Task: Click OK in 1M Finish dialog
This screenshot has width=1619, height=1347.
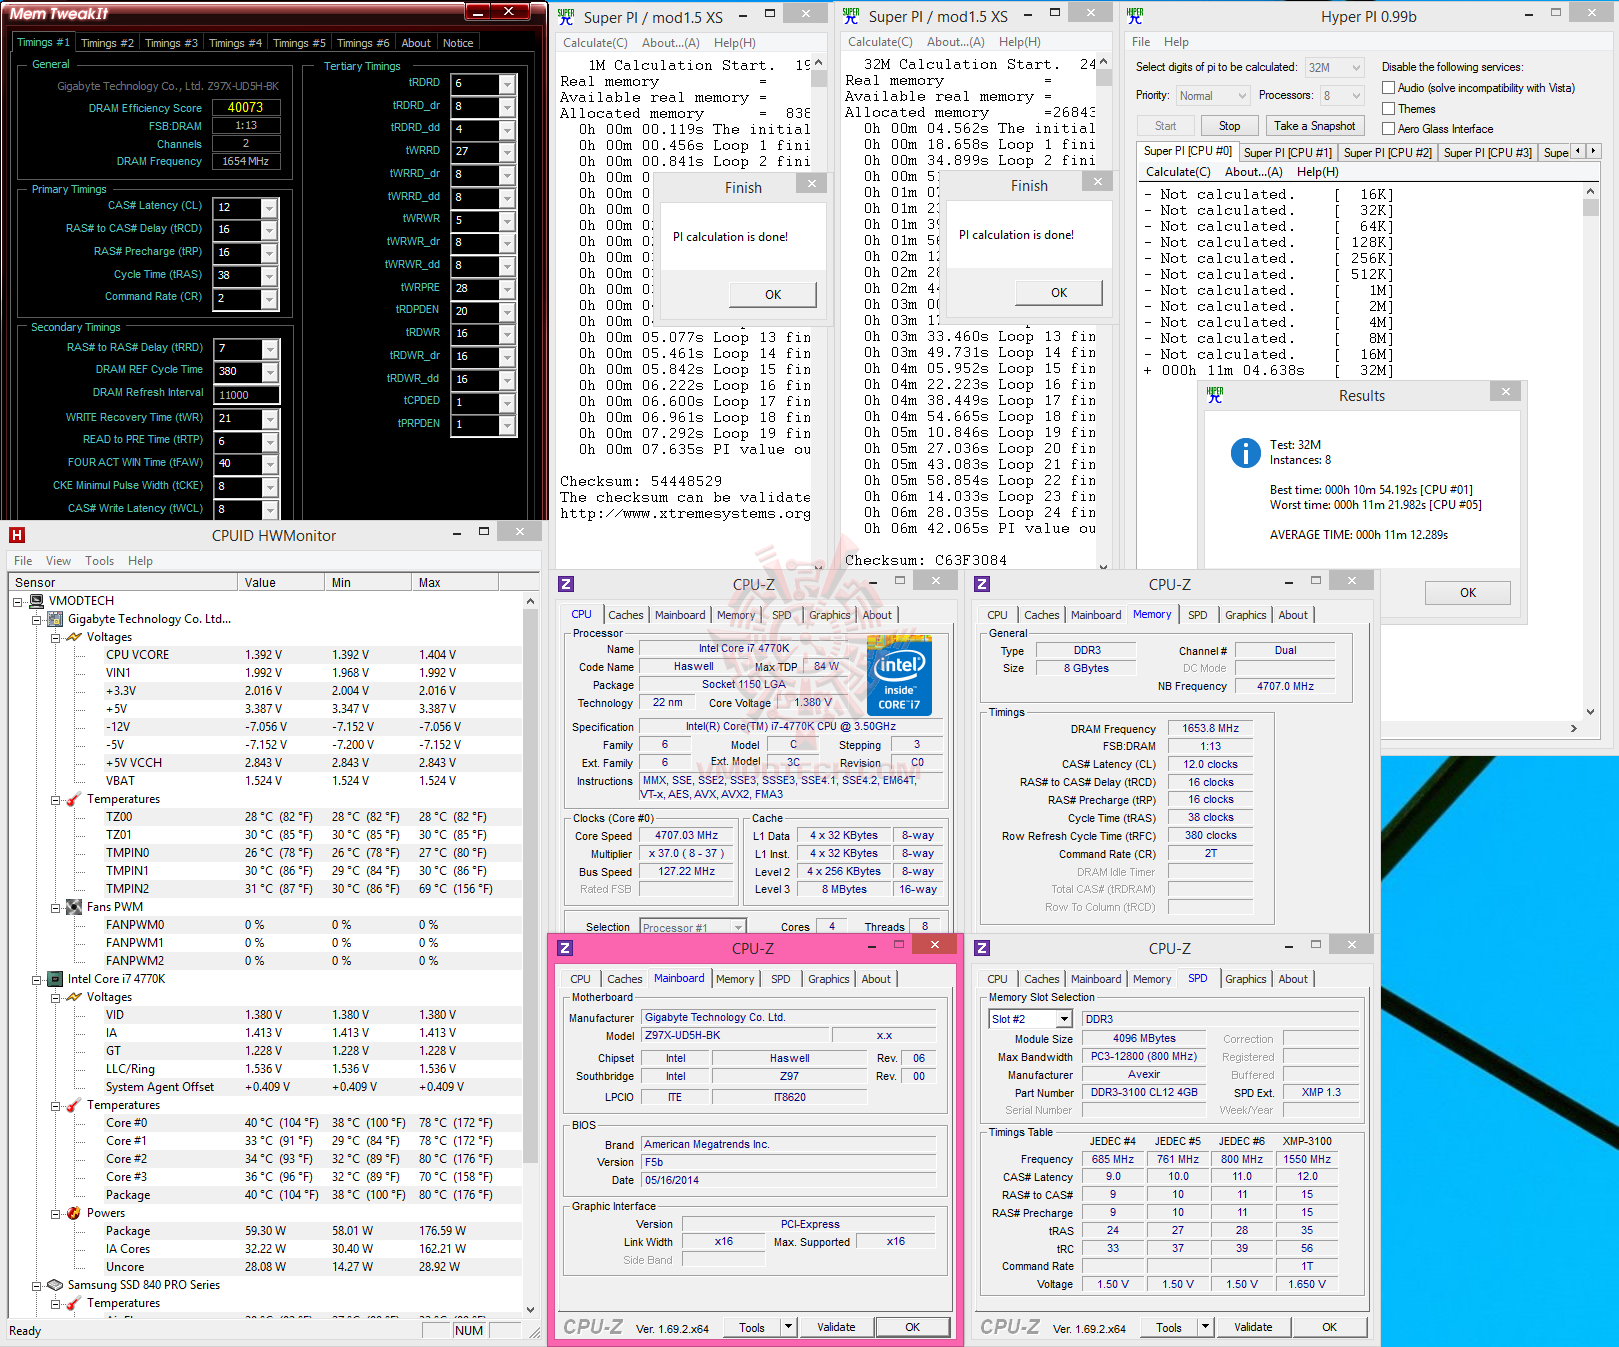Action: [773, 294]
